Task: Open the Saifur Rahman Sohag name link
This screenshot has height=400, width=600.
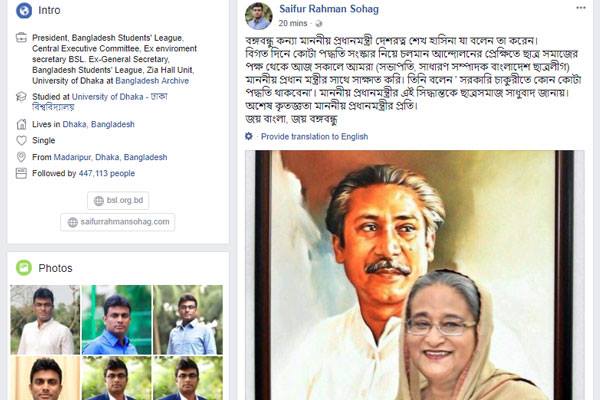Action: pos(329,9)
